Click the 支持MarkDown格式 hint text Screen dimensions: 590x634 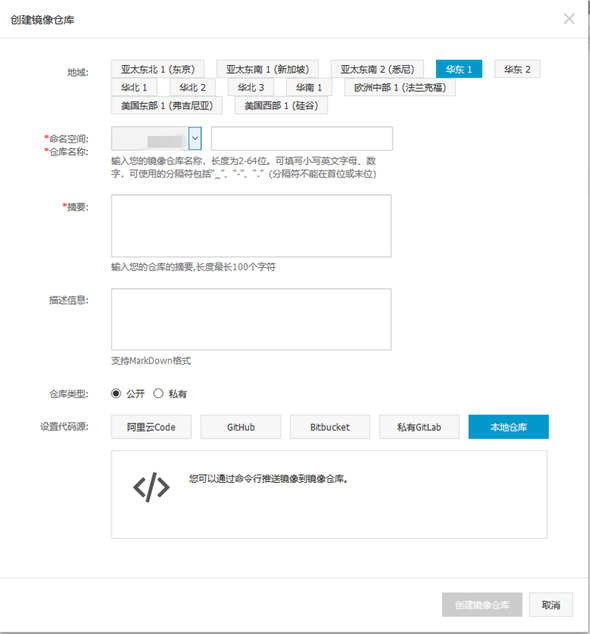tap(151, 361)
